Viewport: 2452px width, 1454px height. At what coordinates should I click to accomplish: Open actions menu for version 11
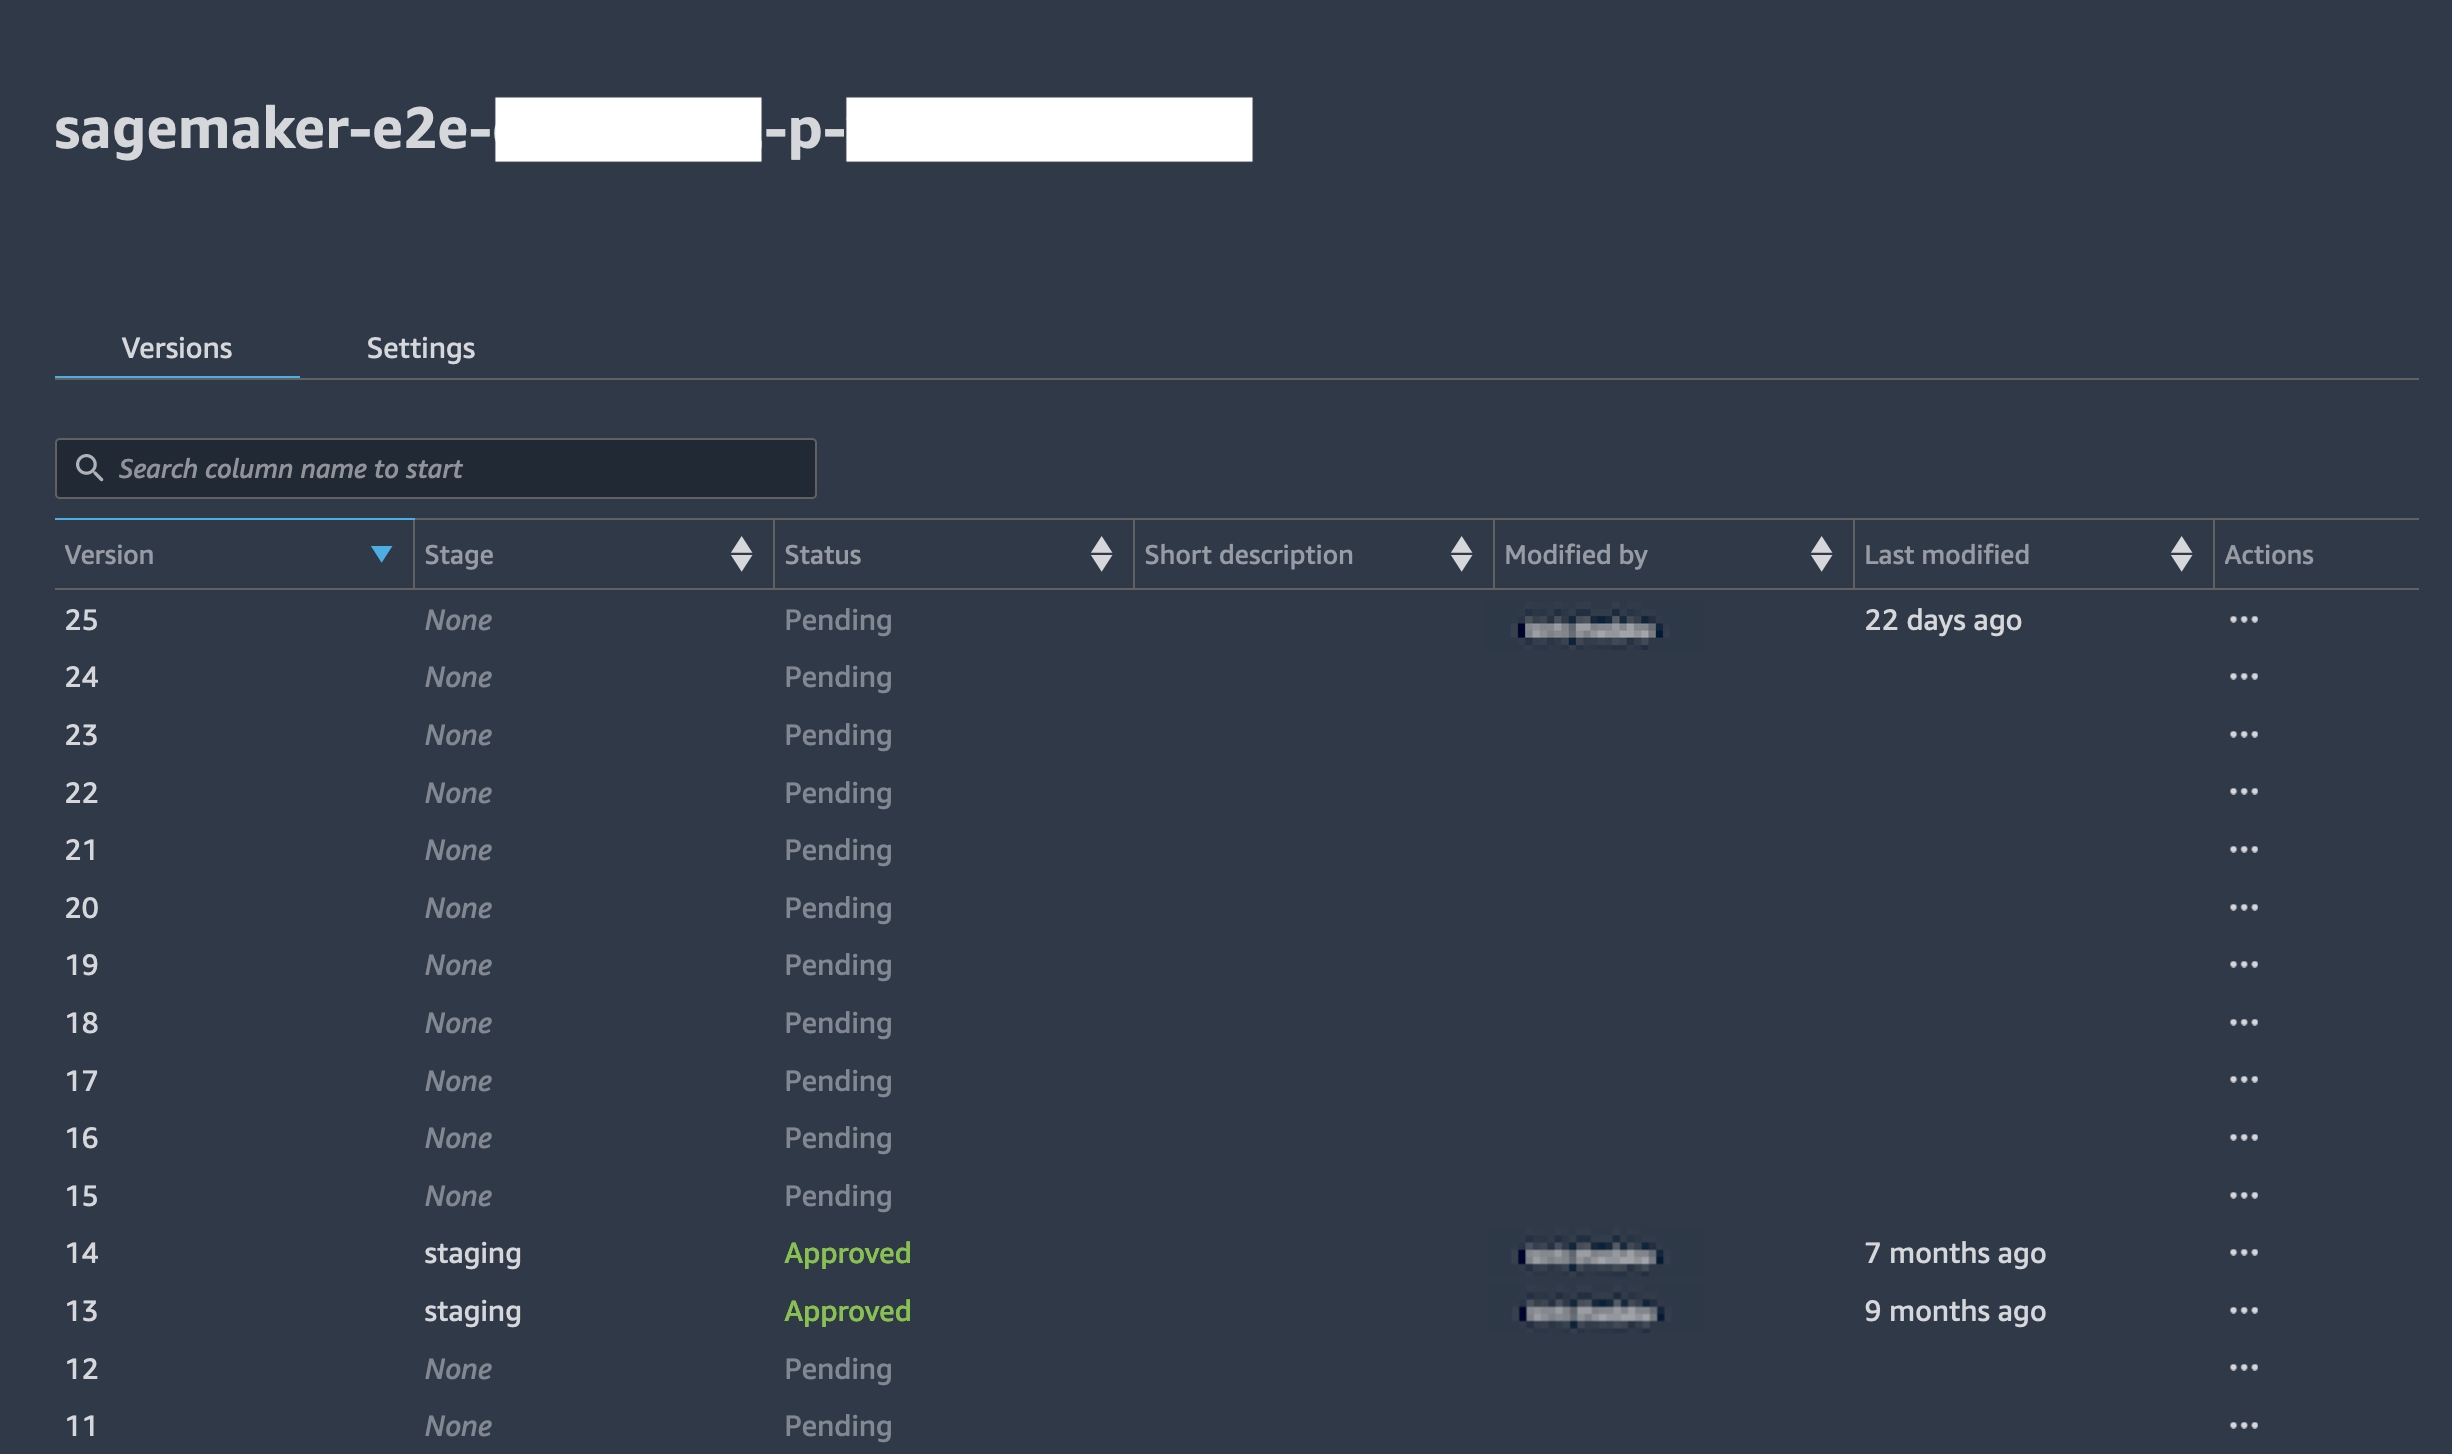tap(2243, 1426)
